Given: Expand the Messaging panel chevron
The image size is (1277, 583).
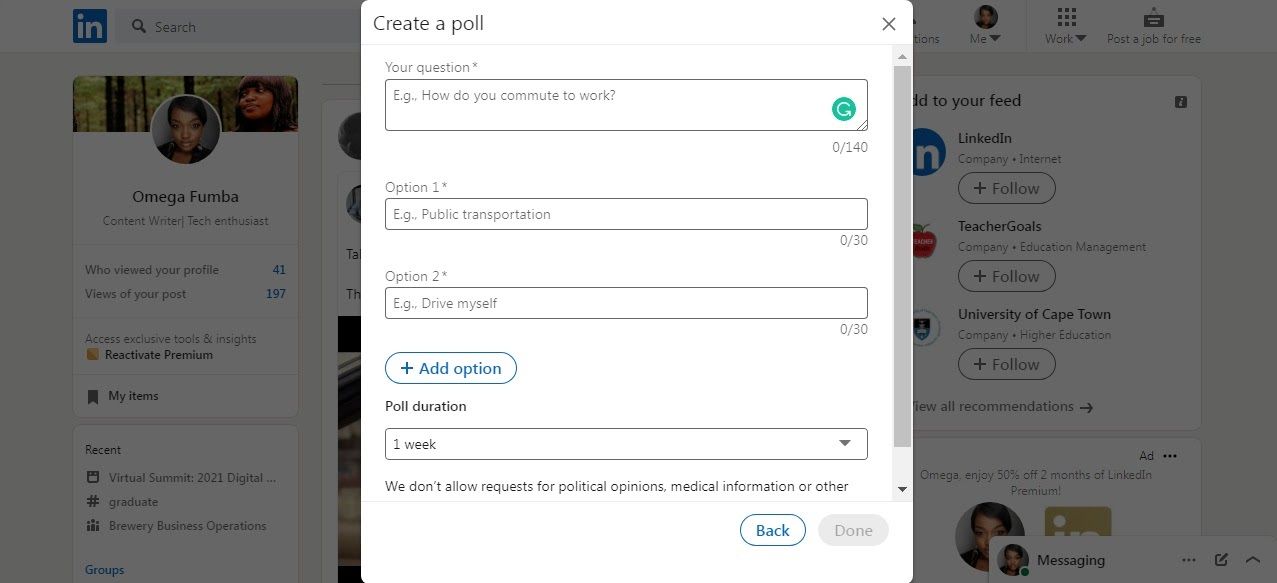Looking at the screenshot, I should (1253, 560).
